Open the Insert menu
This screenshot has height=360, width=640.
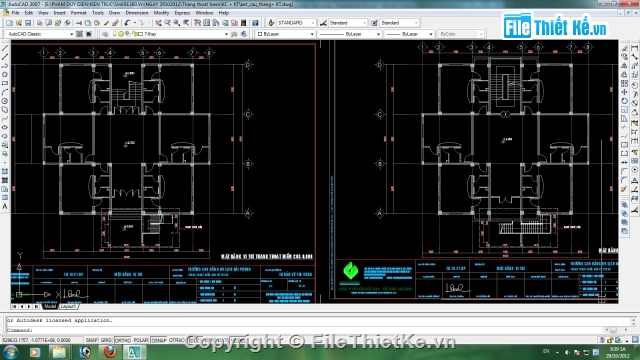59,13
